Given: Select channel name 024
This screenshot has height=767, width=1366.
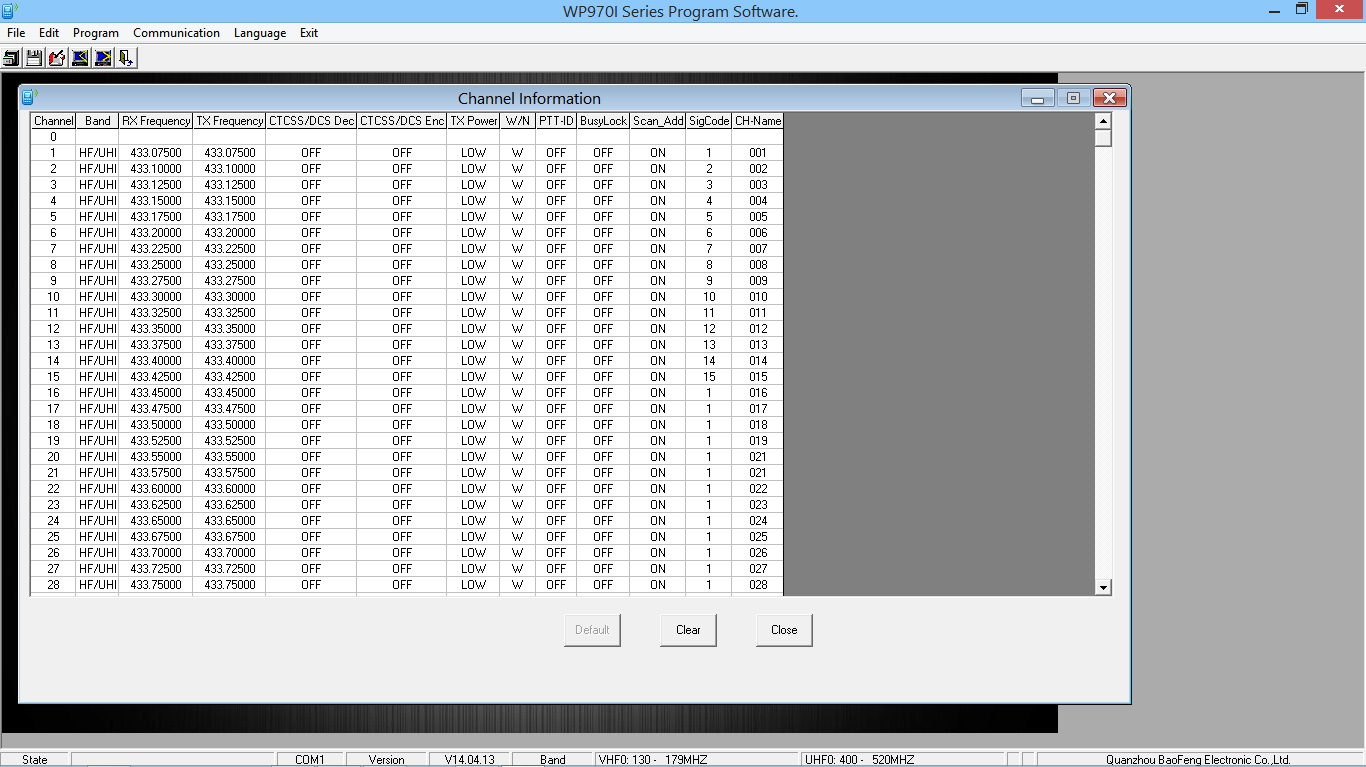Looking at the screenshot, I should 758,521.
